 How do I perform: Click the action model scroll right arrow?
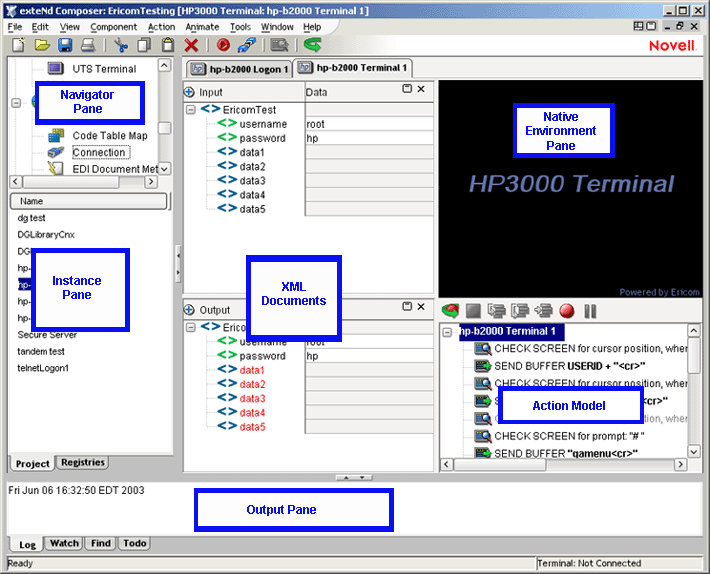(680, 464)
